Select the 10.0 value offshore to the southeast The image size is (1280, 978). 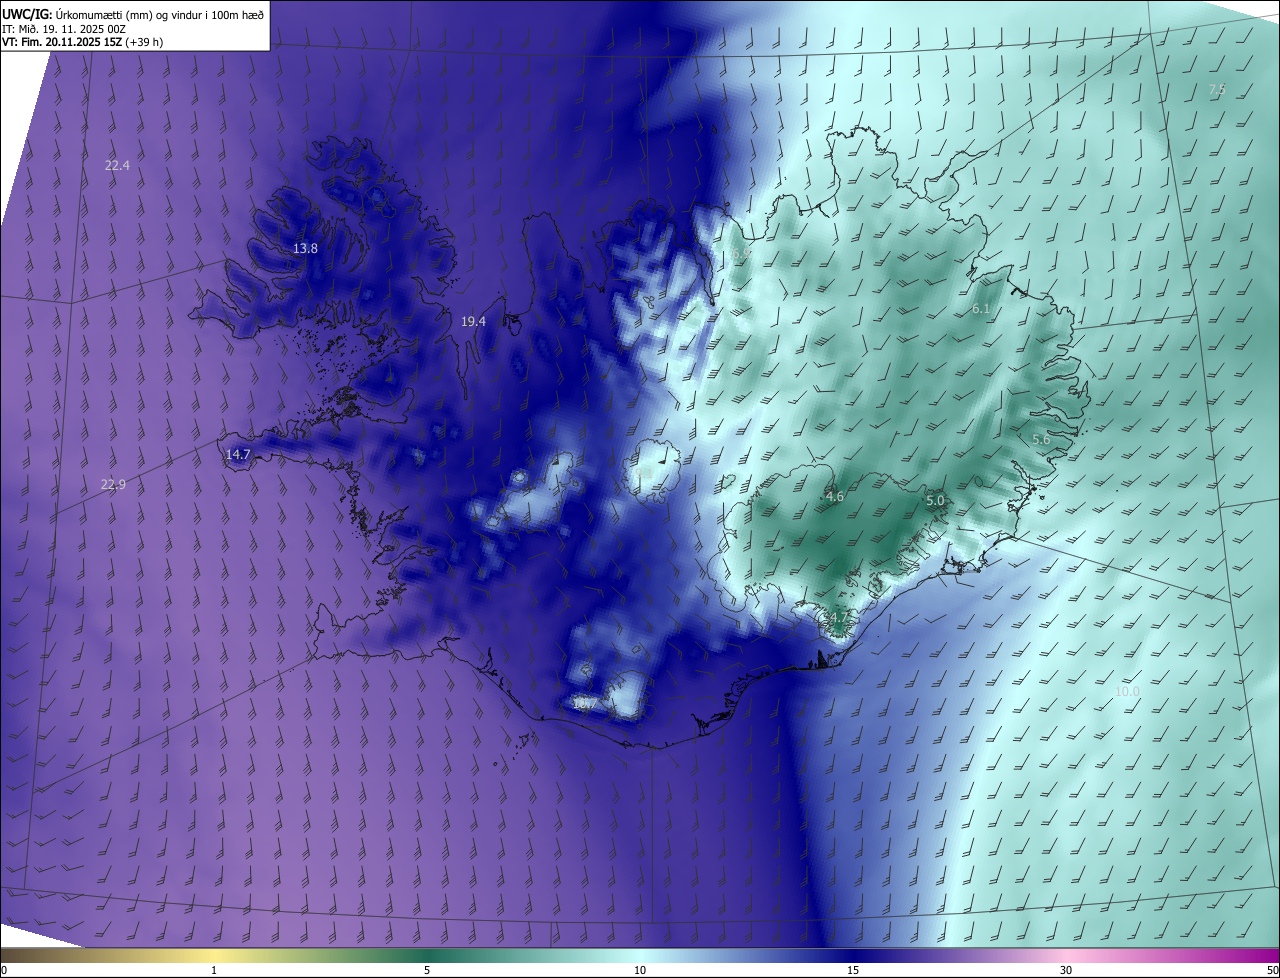[x=1127, y=691]
